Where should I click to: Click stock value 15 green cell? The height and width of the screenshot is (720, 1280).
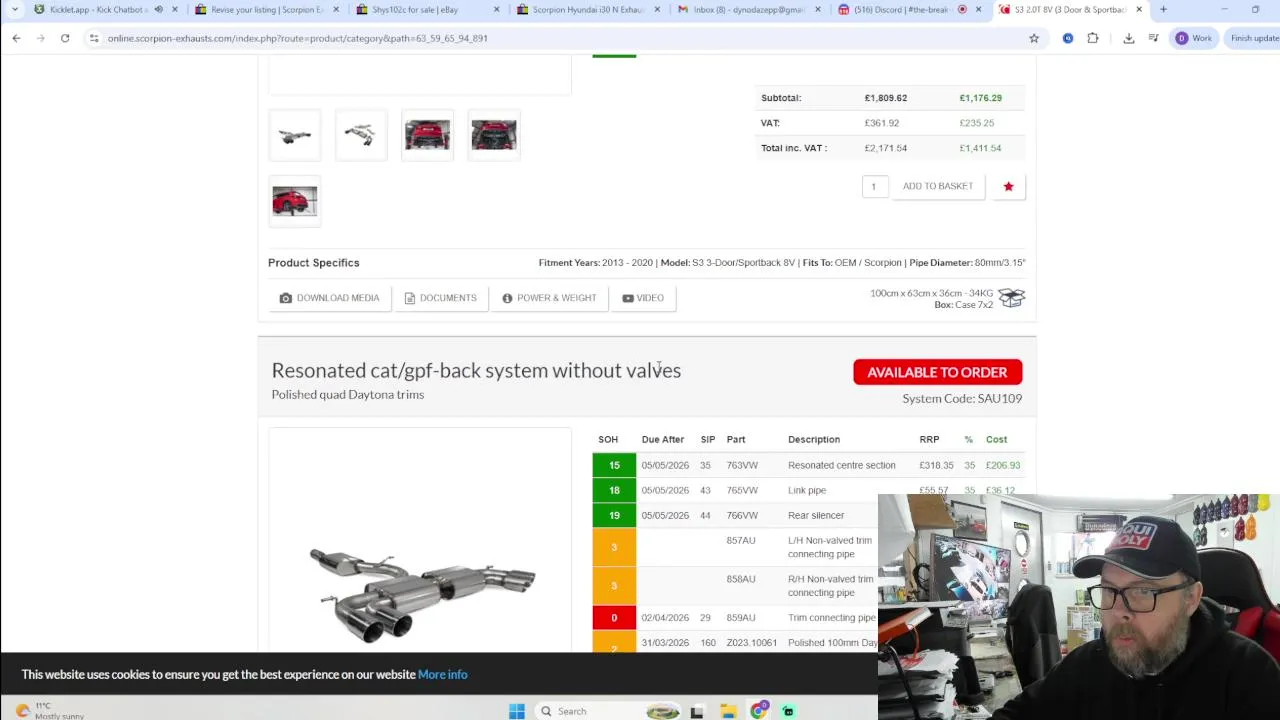pyautogui.click(x=614, y=465)
